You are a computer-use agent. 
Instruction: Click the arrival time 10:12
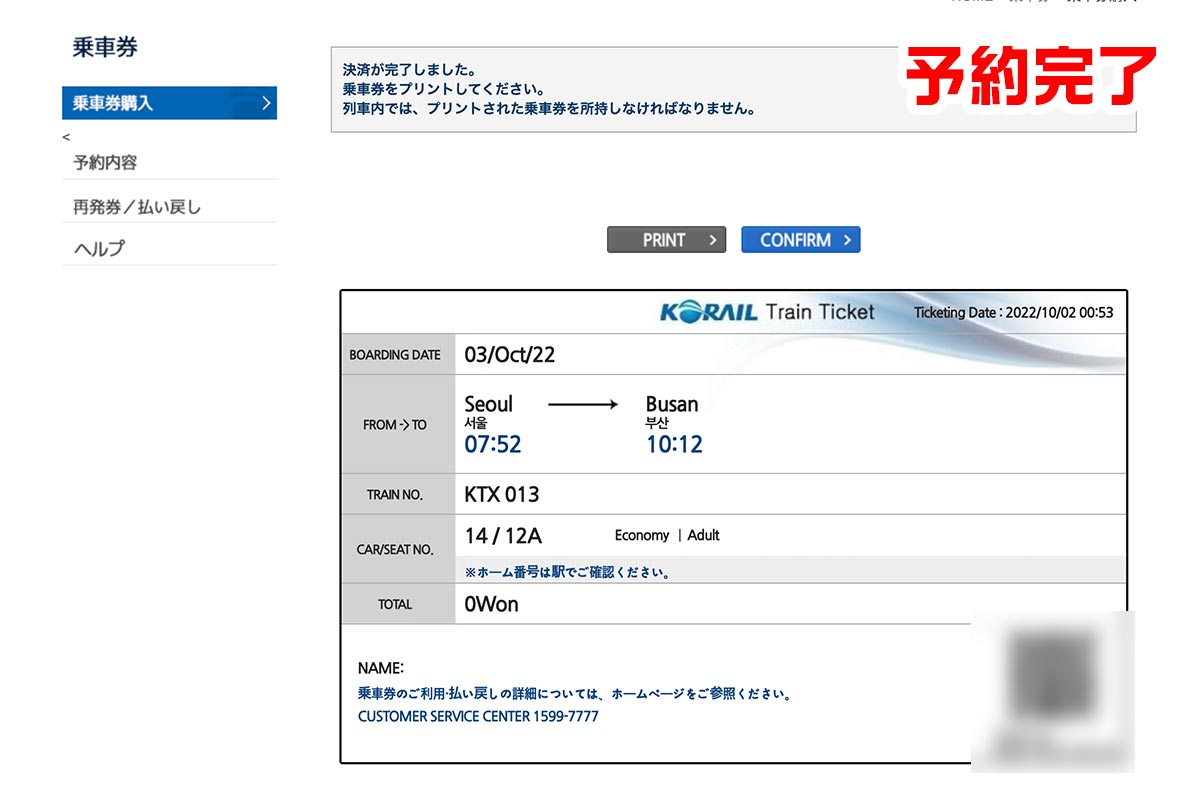[x=674, y=444]
